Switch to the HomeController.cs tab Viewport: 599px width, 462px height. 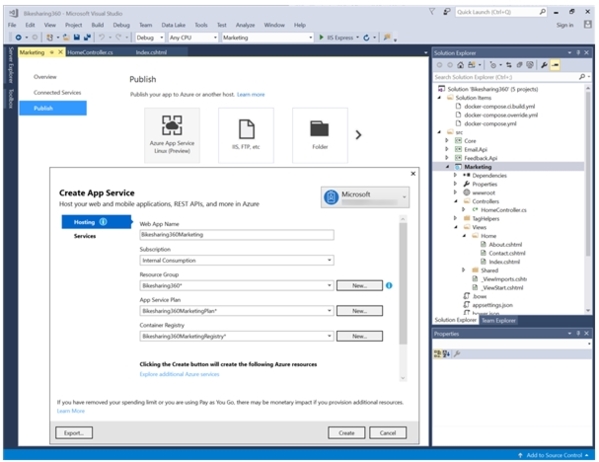[90, 52]
